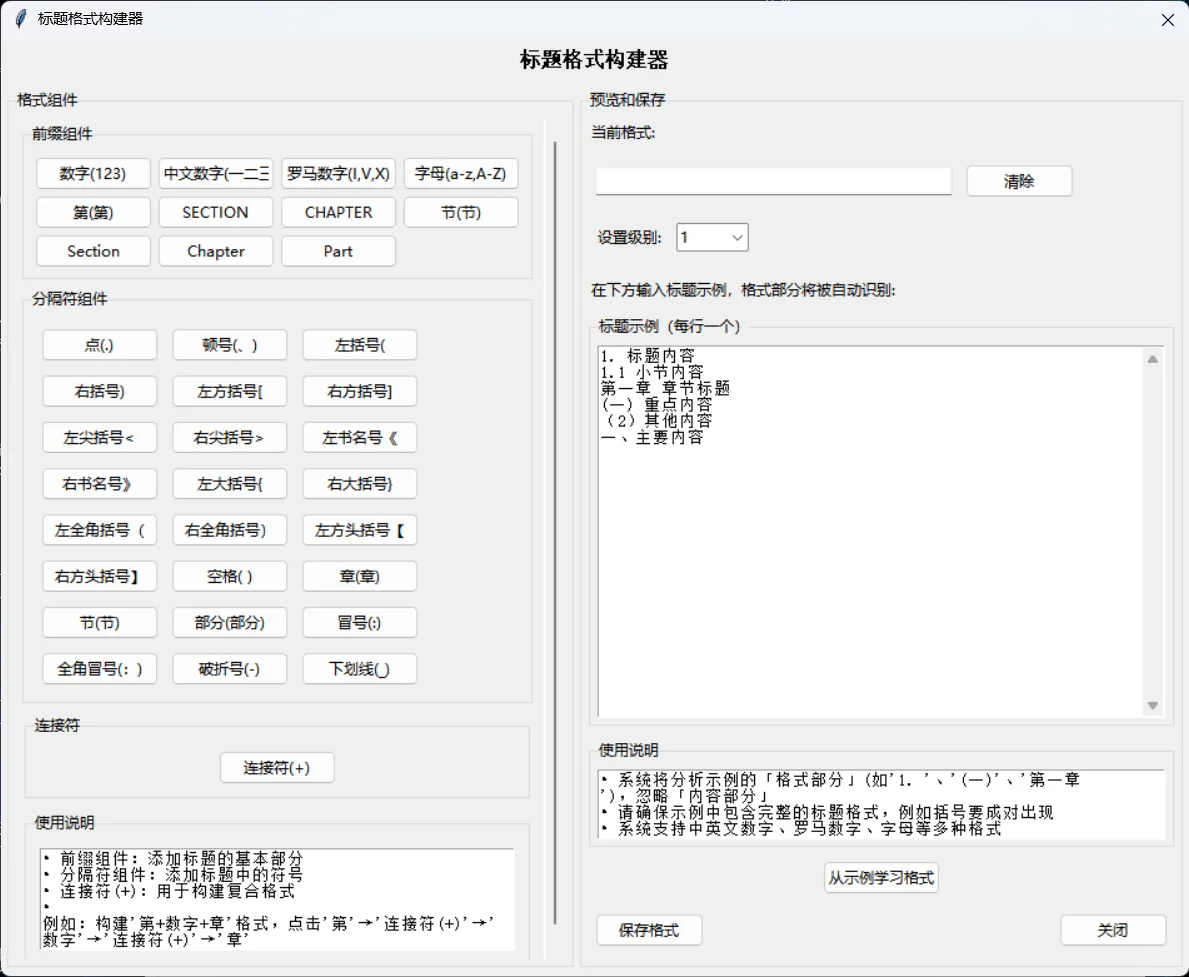Click the Python icon in the title bar
The height and width of the screenshot is (977, 1189).
coord(18,18)
